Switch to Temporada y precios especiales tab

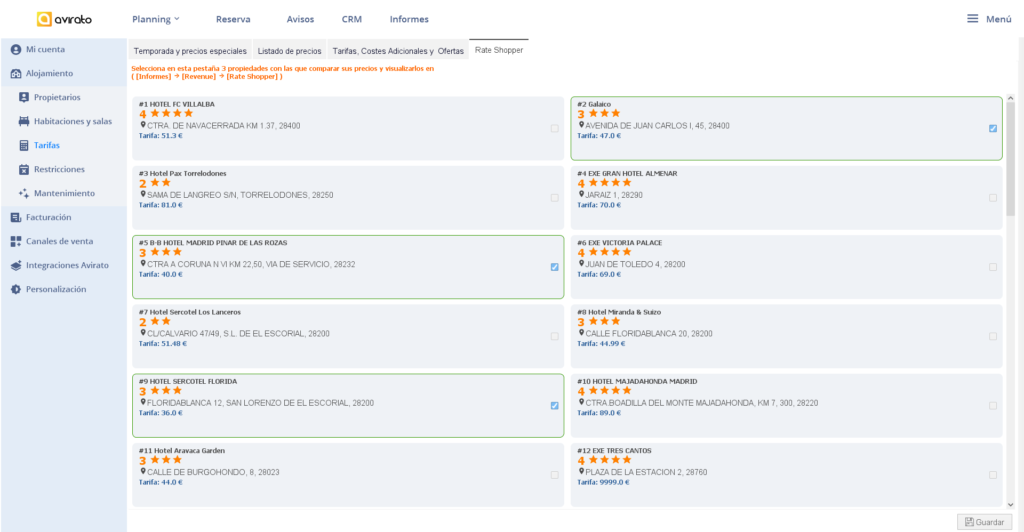click(190, 50)
